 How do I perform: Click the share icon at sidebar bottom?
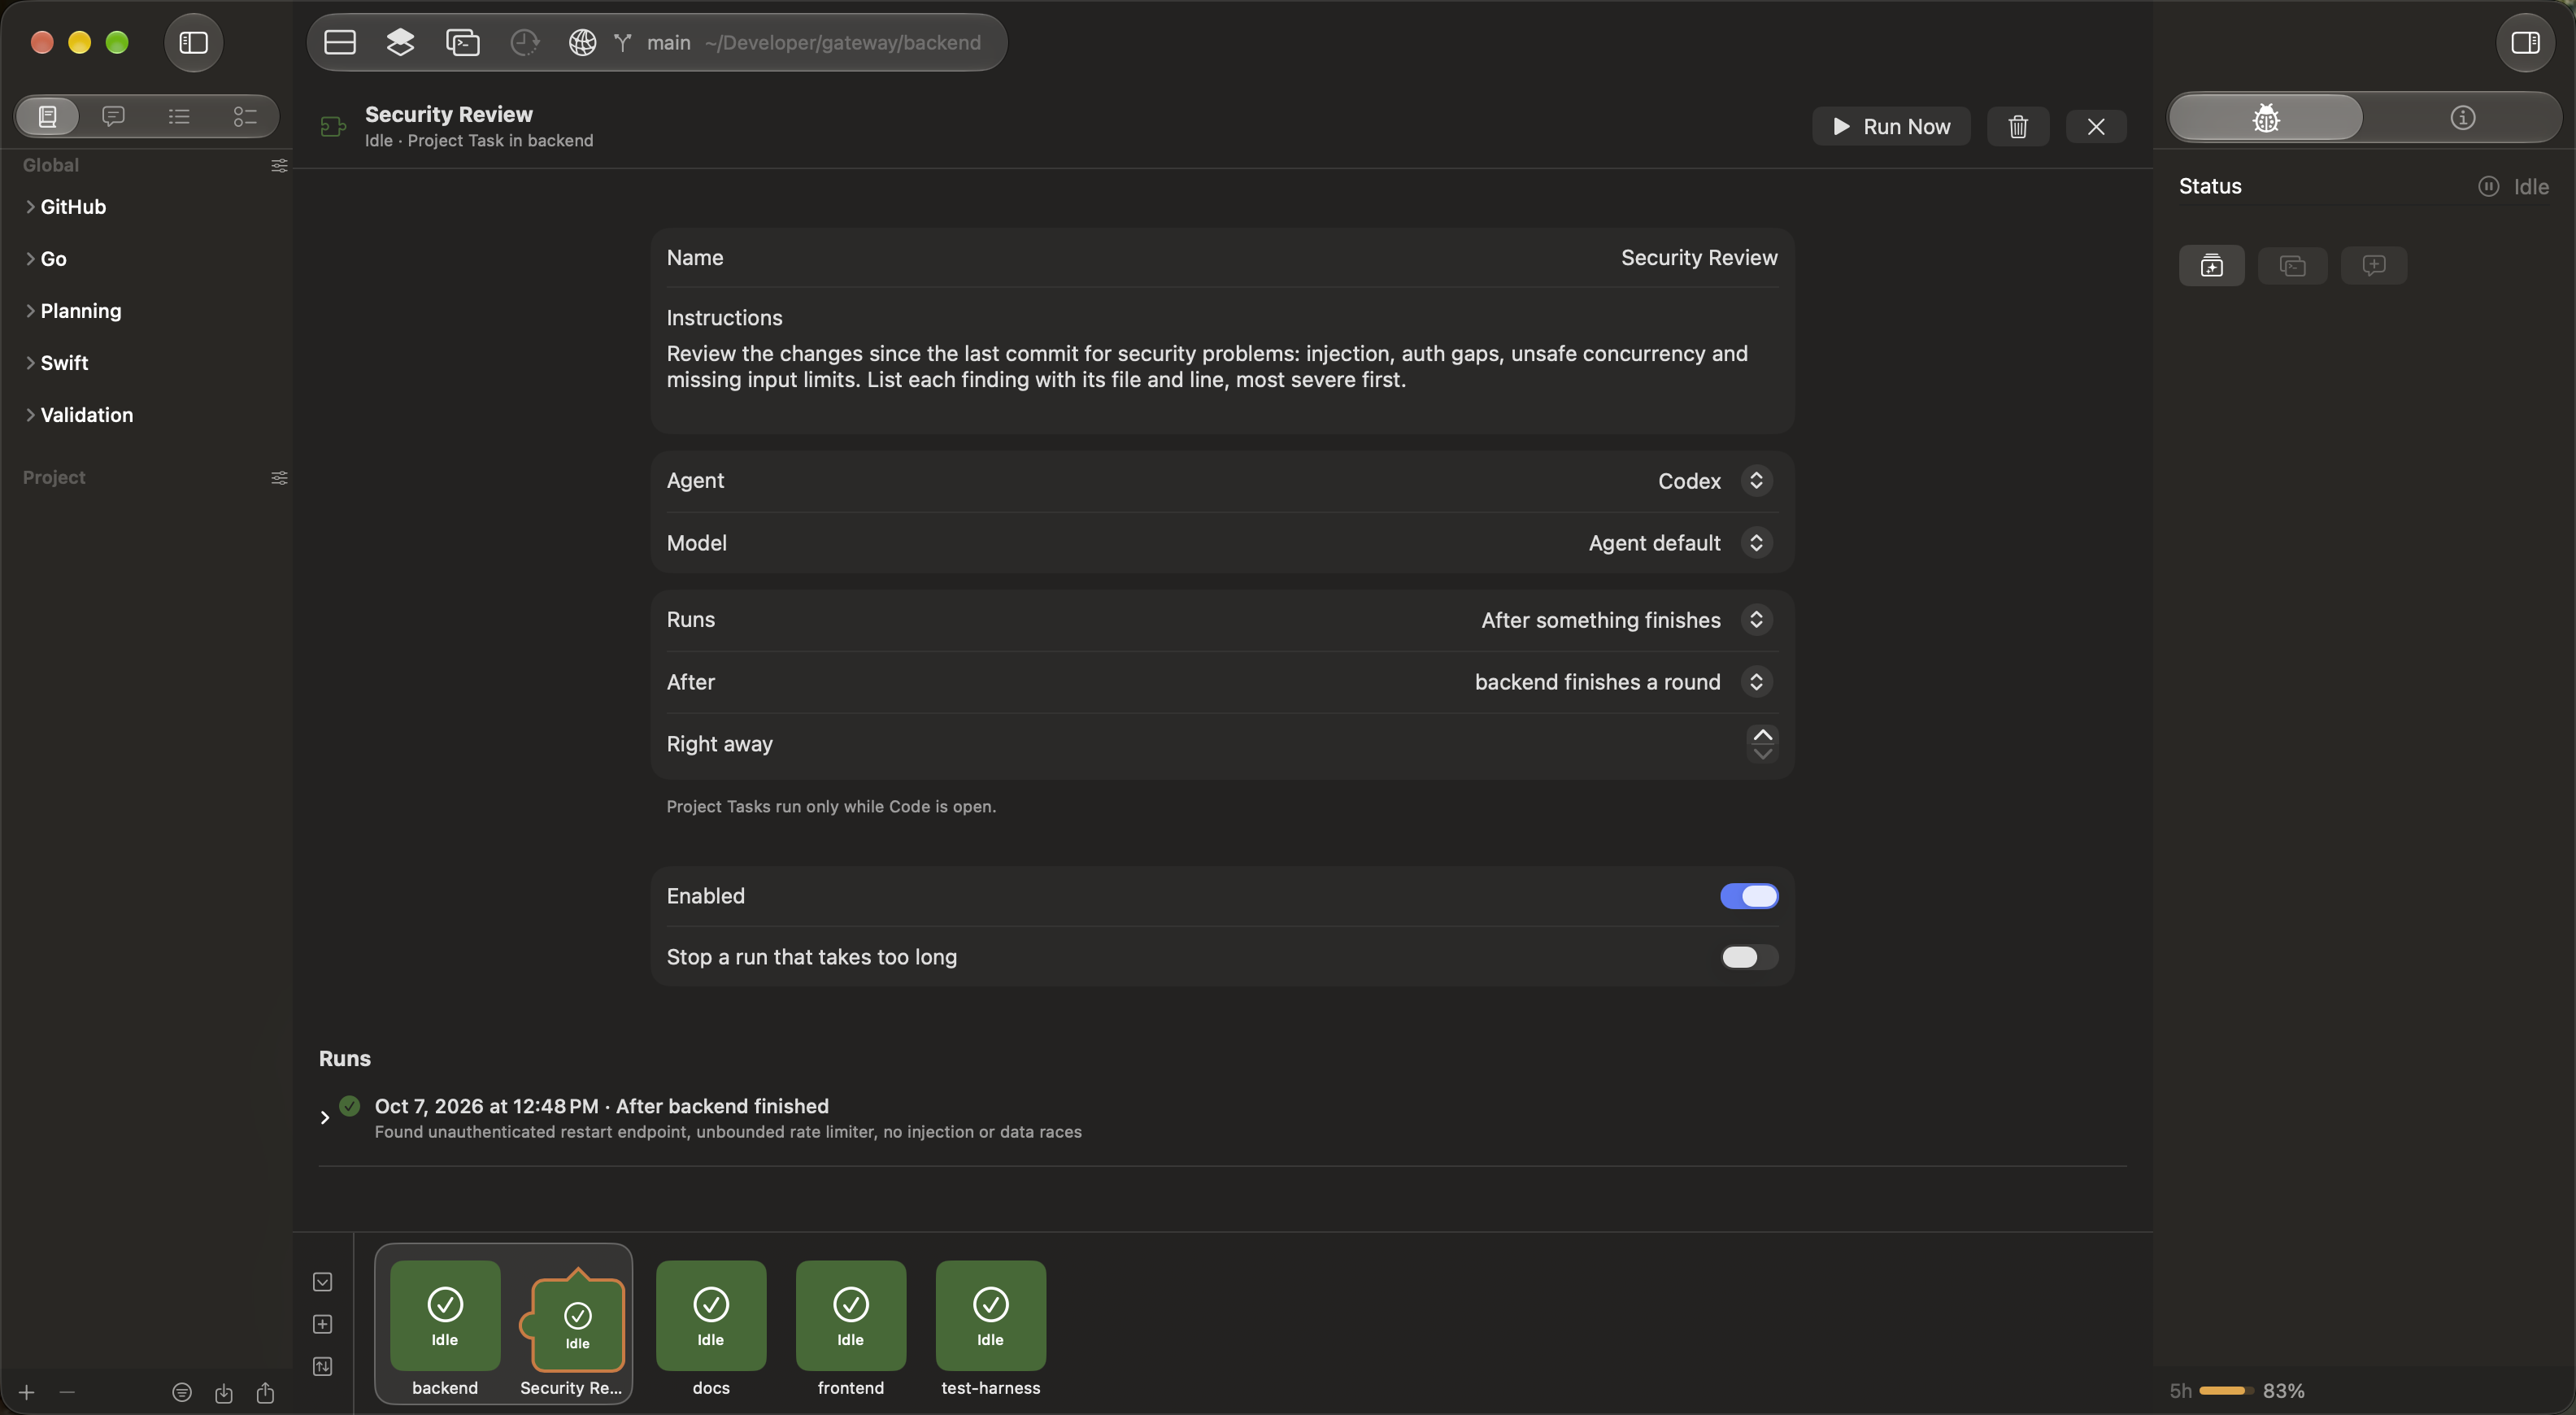coord(265,1392)
